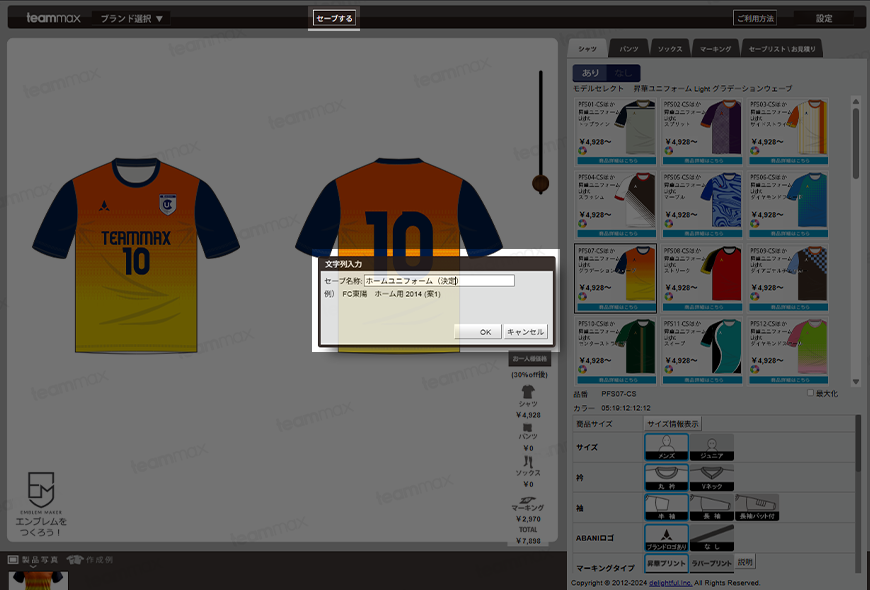This screenshot has height=590, width=870.
Task: Click キャンセル in the save name dialog
Action: pyautogui.click(x=525, y=332)
